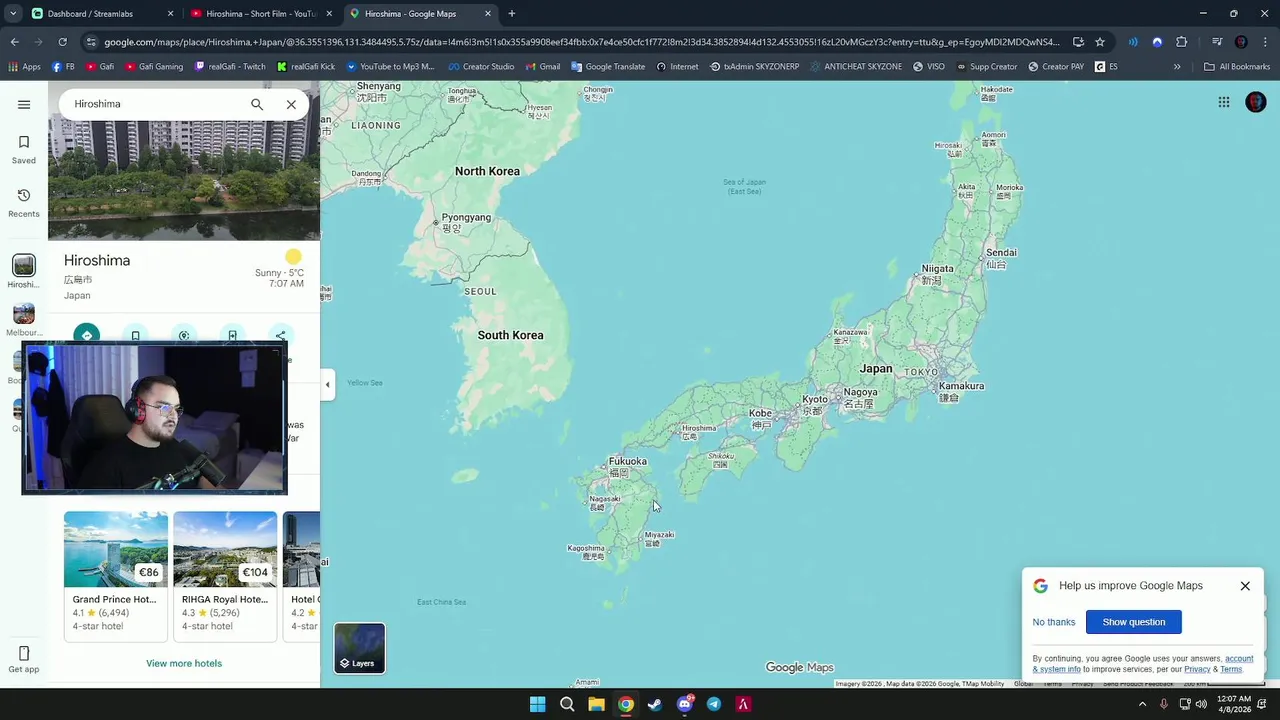Click the URL address bar
The height and width of the screenshot is (720, 1280).
click(x=580, y=42)
